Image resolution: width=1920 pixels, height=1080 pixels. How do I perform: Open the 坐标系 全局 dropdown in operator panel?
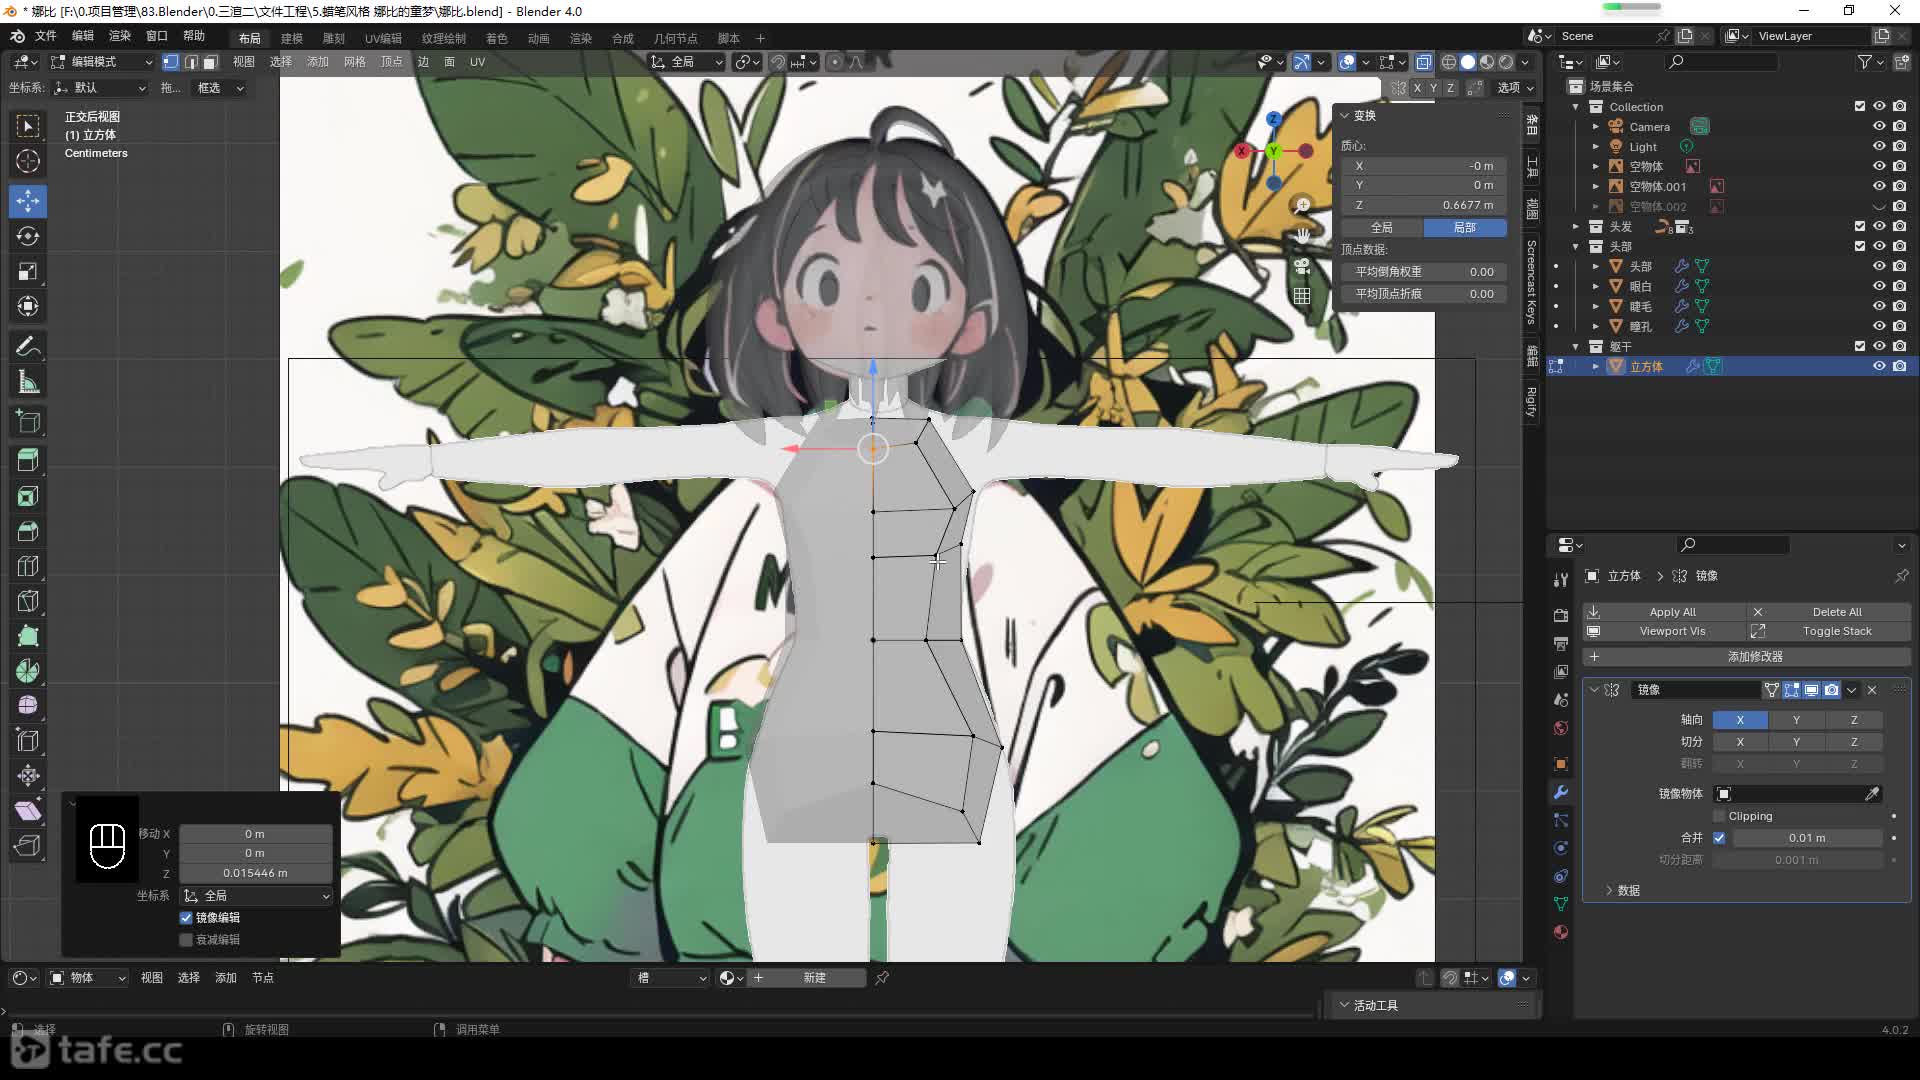(x=256, y=896)
